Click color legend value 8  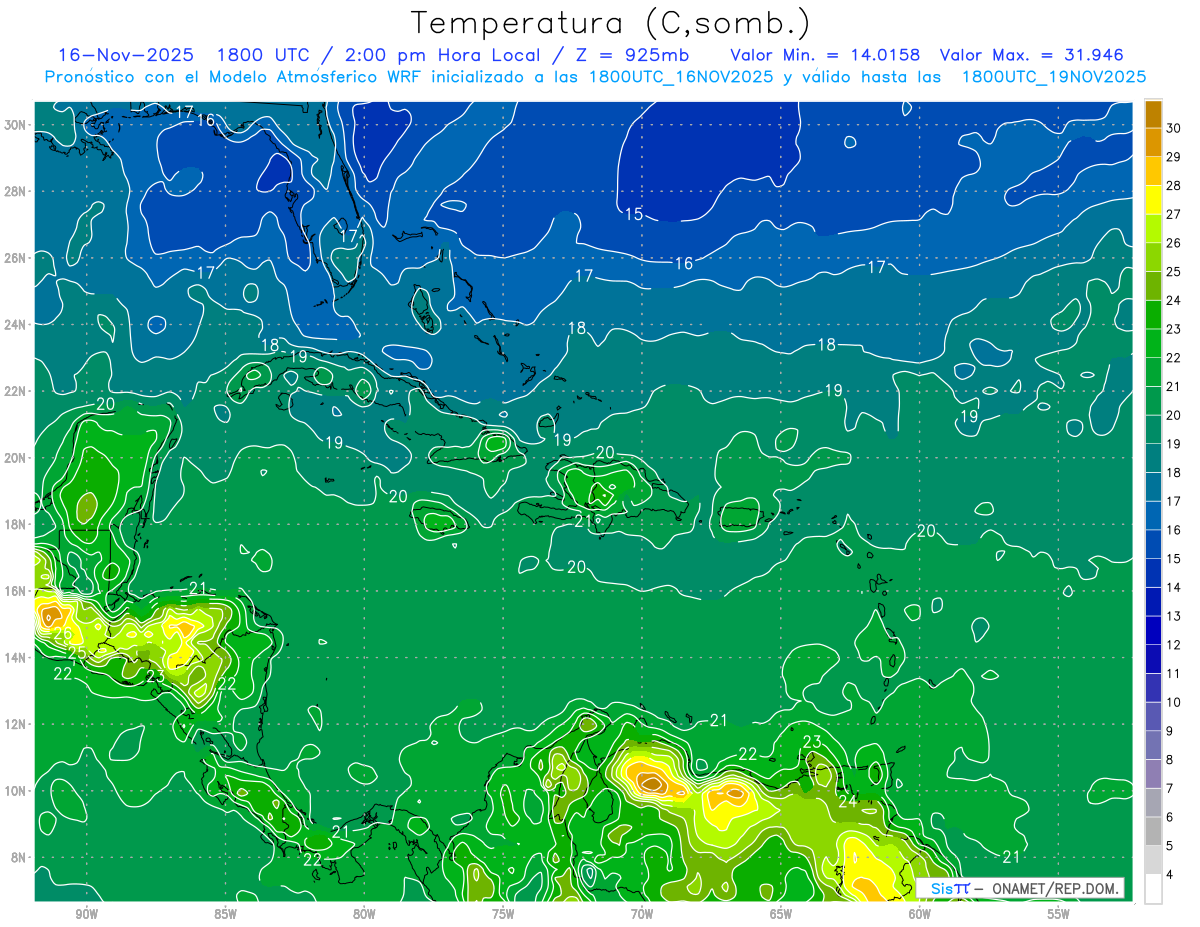point(1170,760)
